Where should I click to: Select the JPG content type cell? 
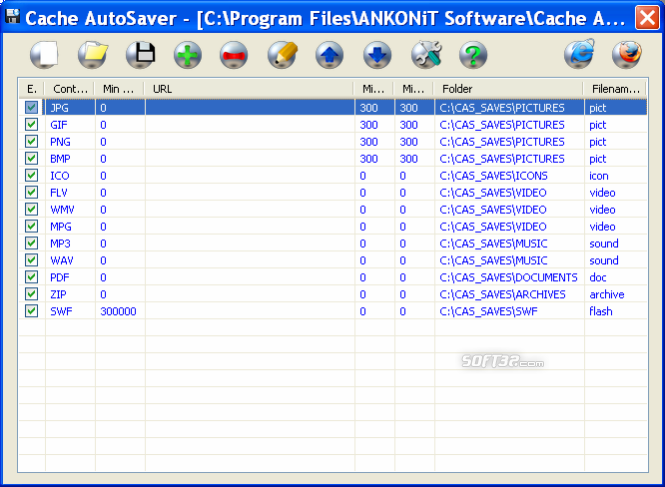click(x=70, y=108)
